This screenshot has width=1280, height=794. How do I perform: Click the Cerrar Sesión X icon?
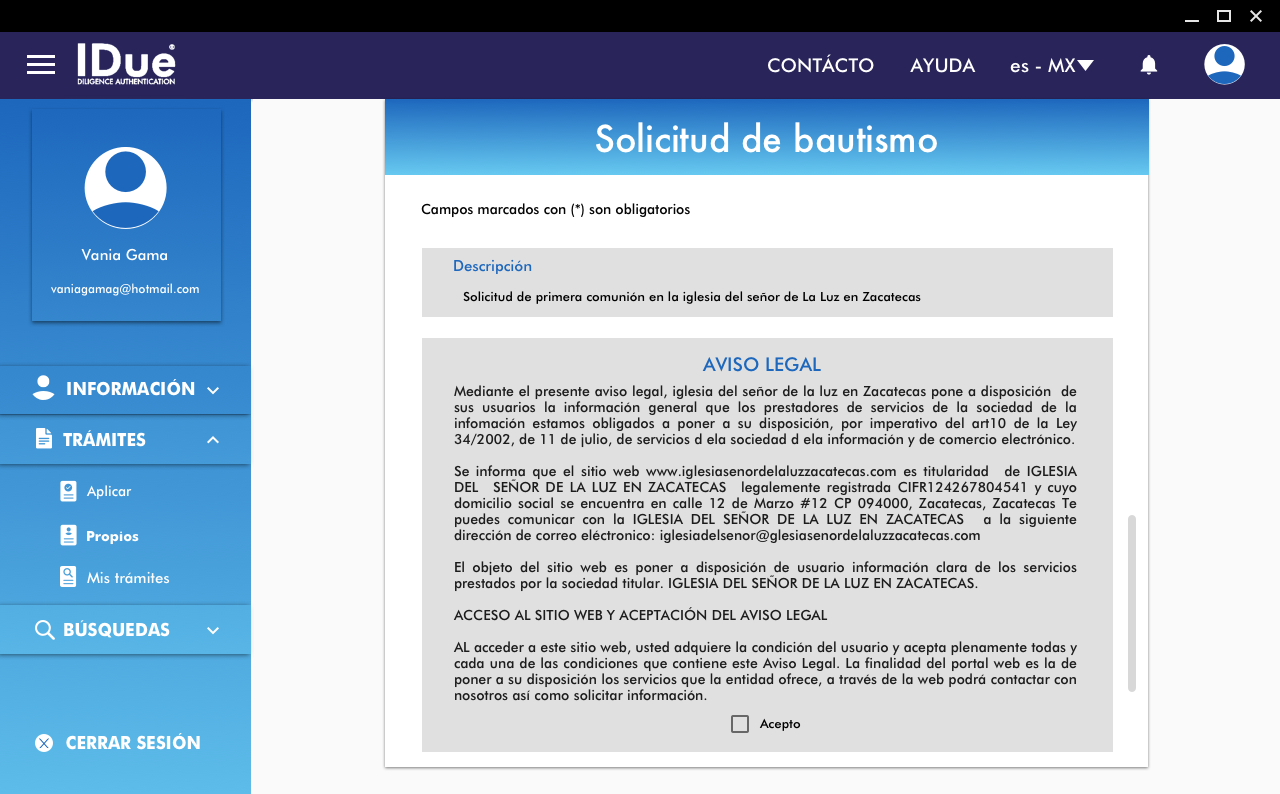click(x=44, y=743)
